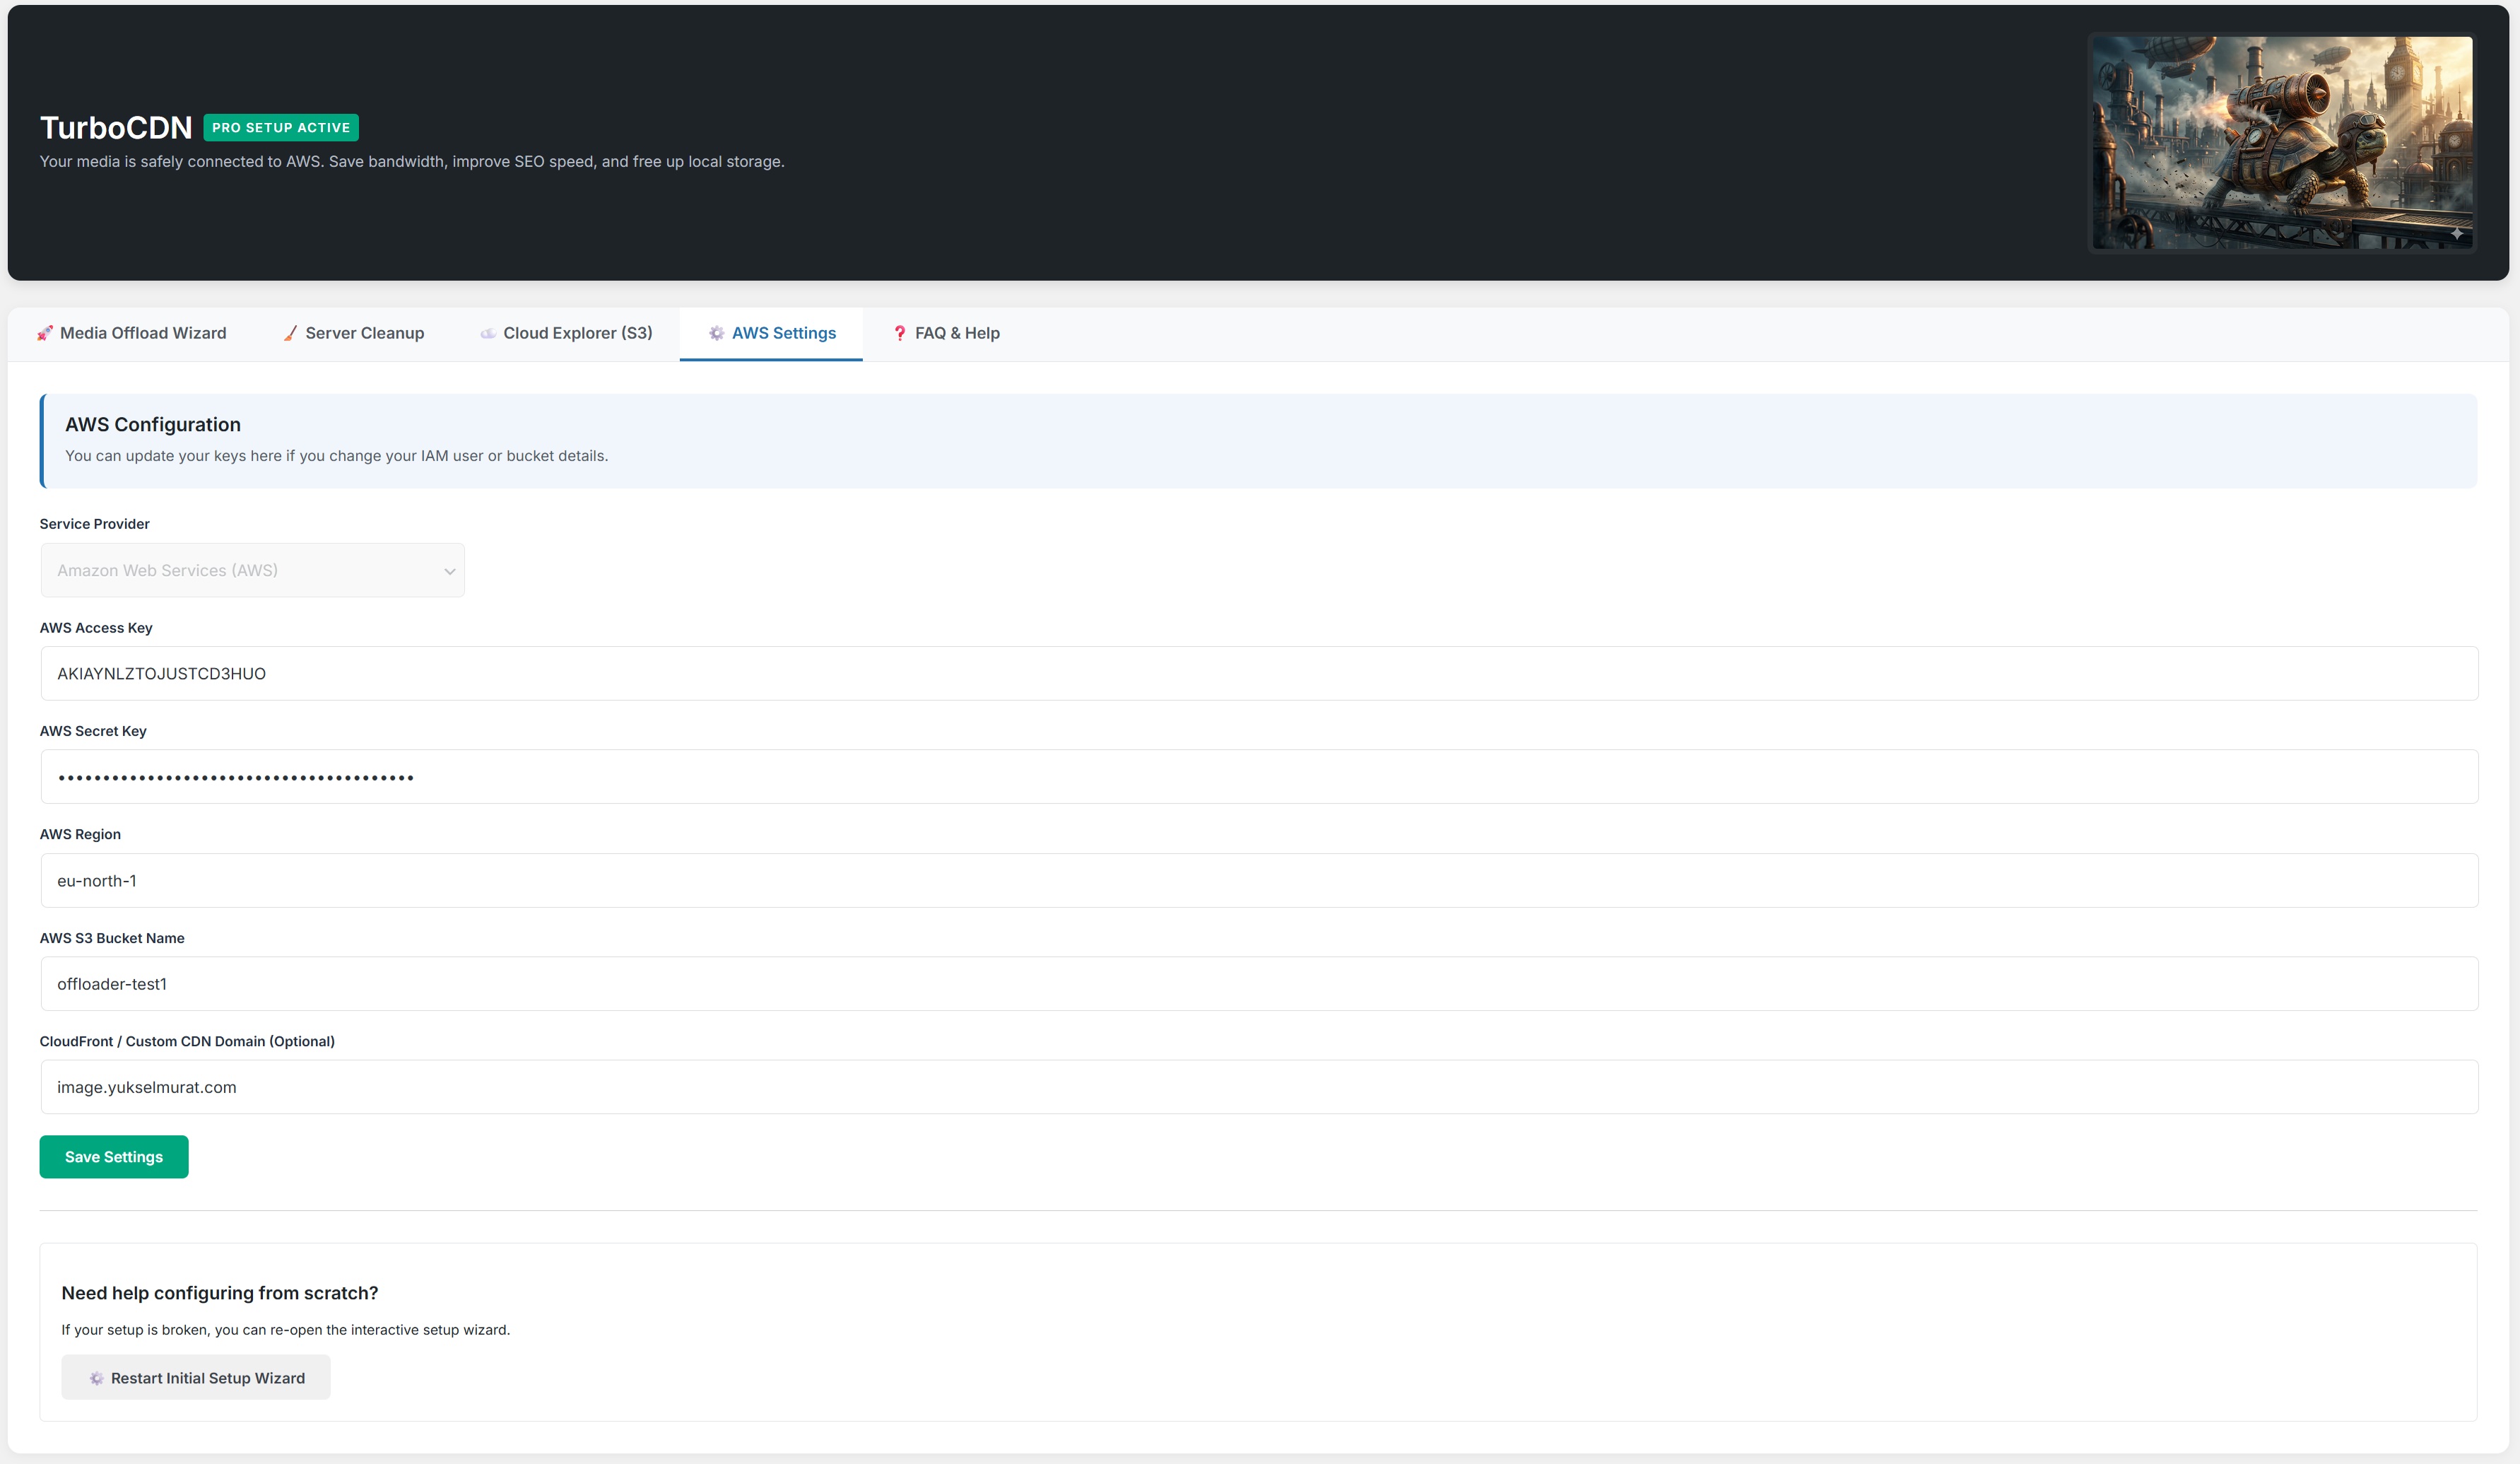Click into the AWS Secret Key field
The height and width of the screenshot is (1464, 2520).
[x=1258, y=777]
